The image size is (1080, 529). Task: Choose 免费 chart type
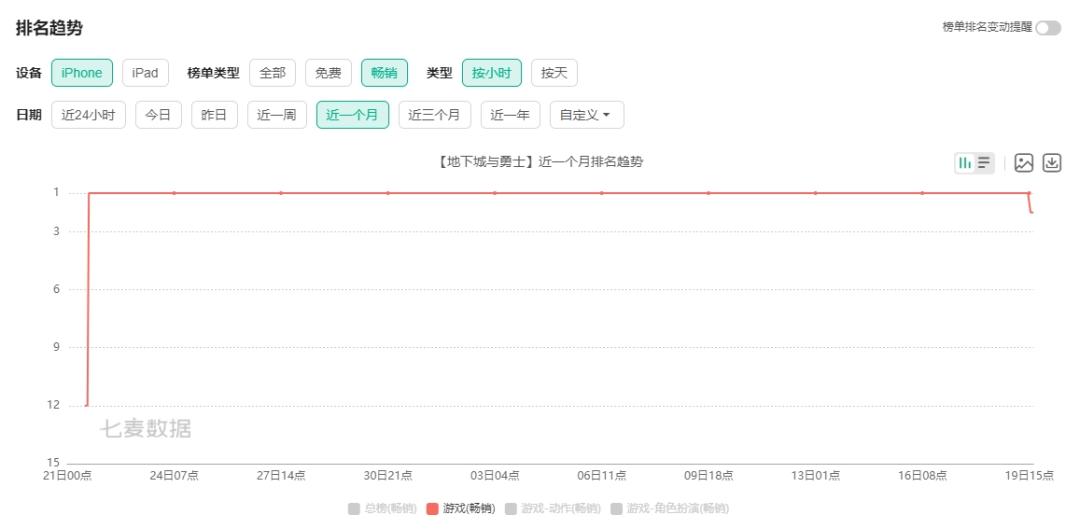[x=328, y=73]
